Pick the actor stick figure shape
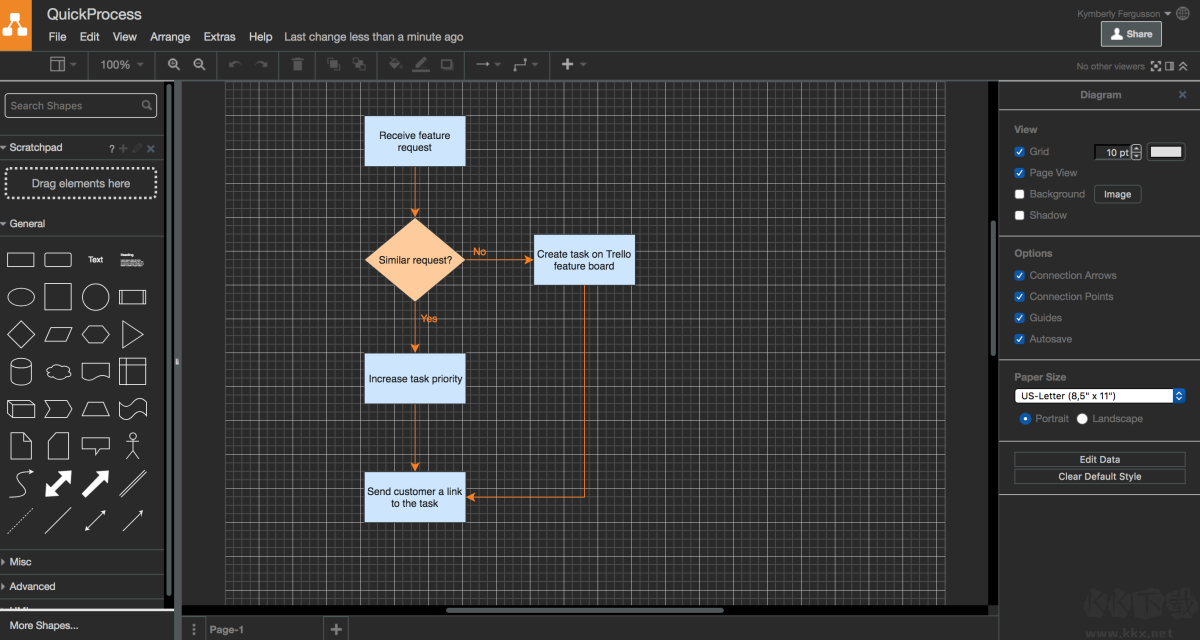 133,446
